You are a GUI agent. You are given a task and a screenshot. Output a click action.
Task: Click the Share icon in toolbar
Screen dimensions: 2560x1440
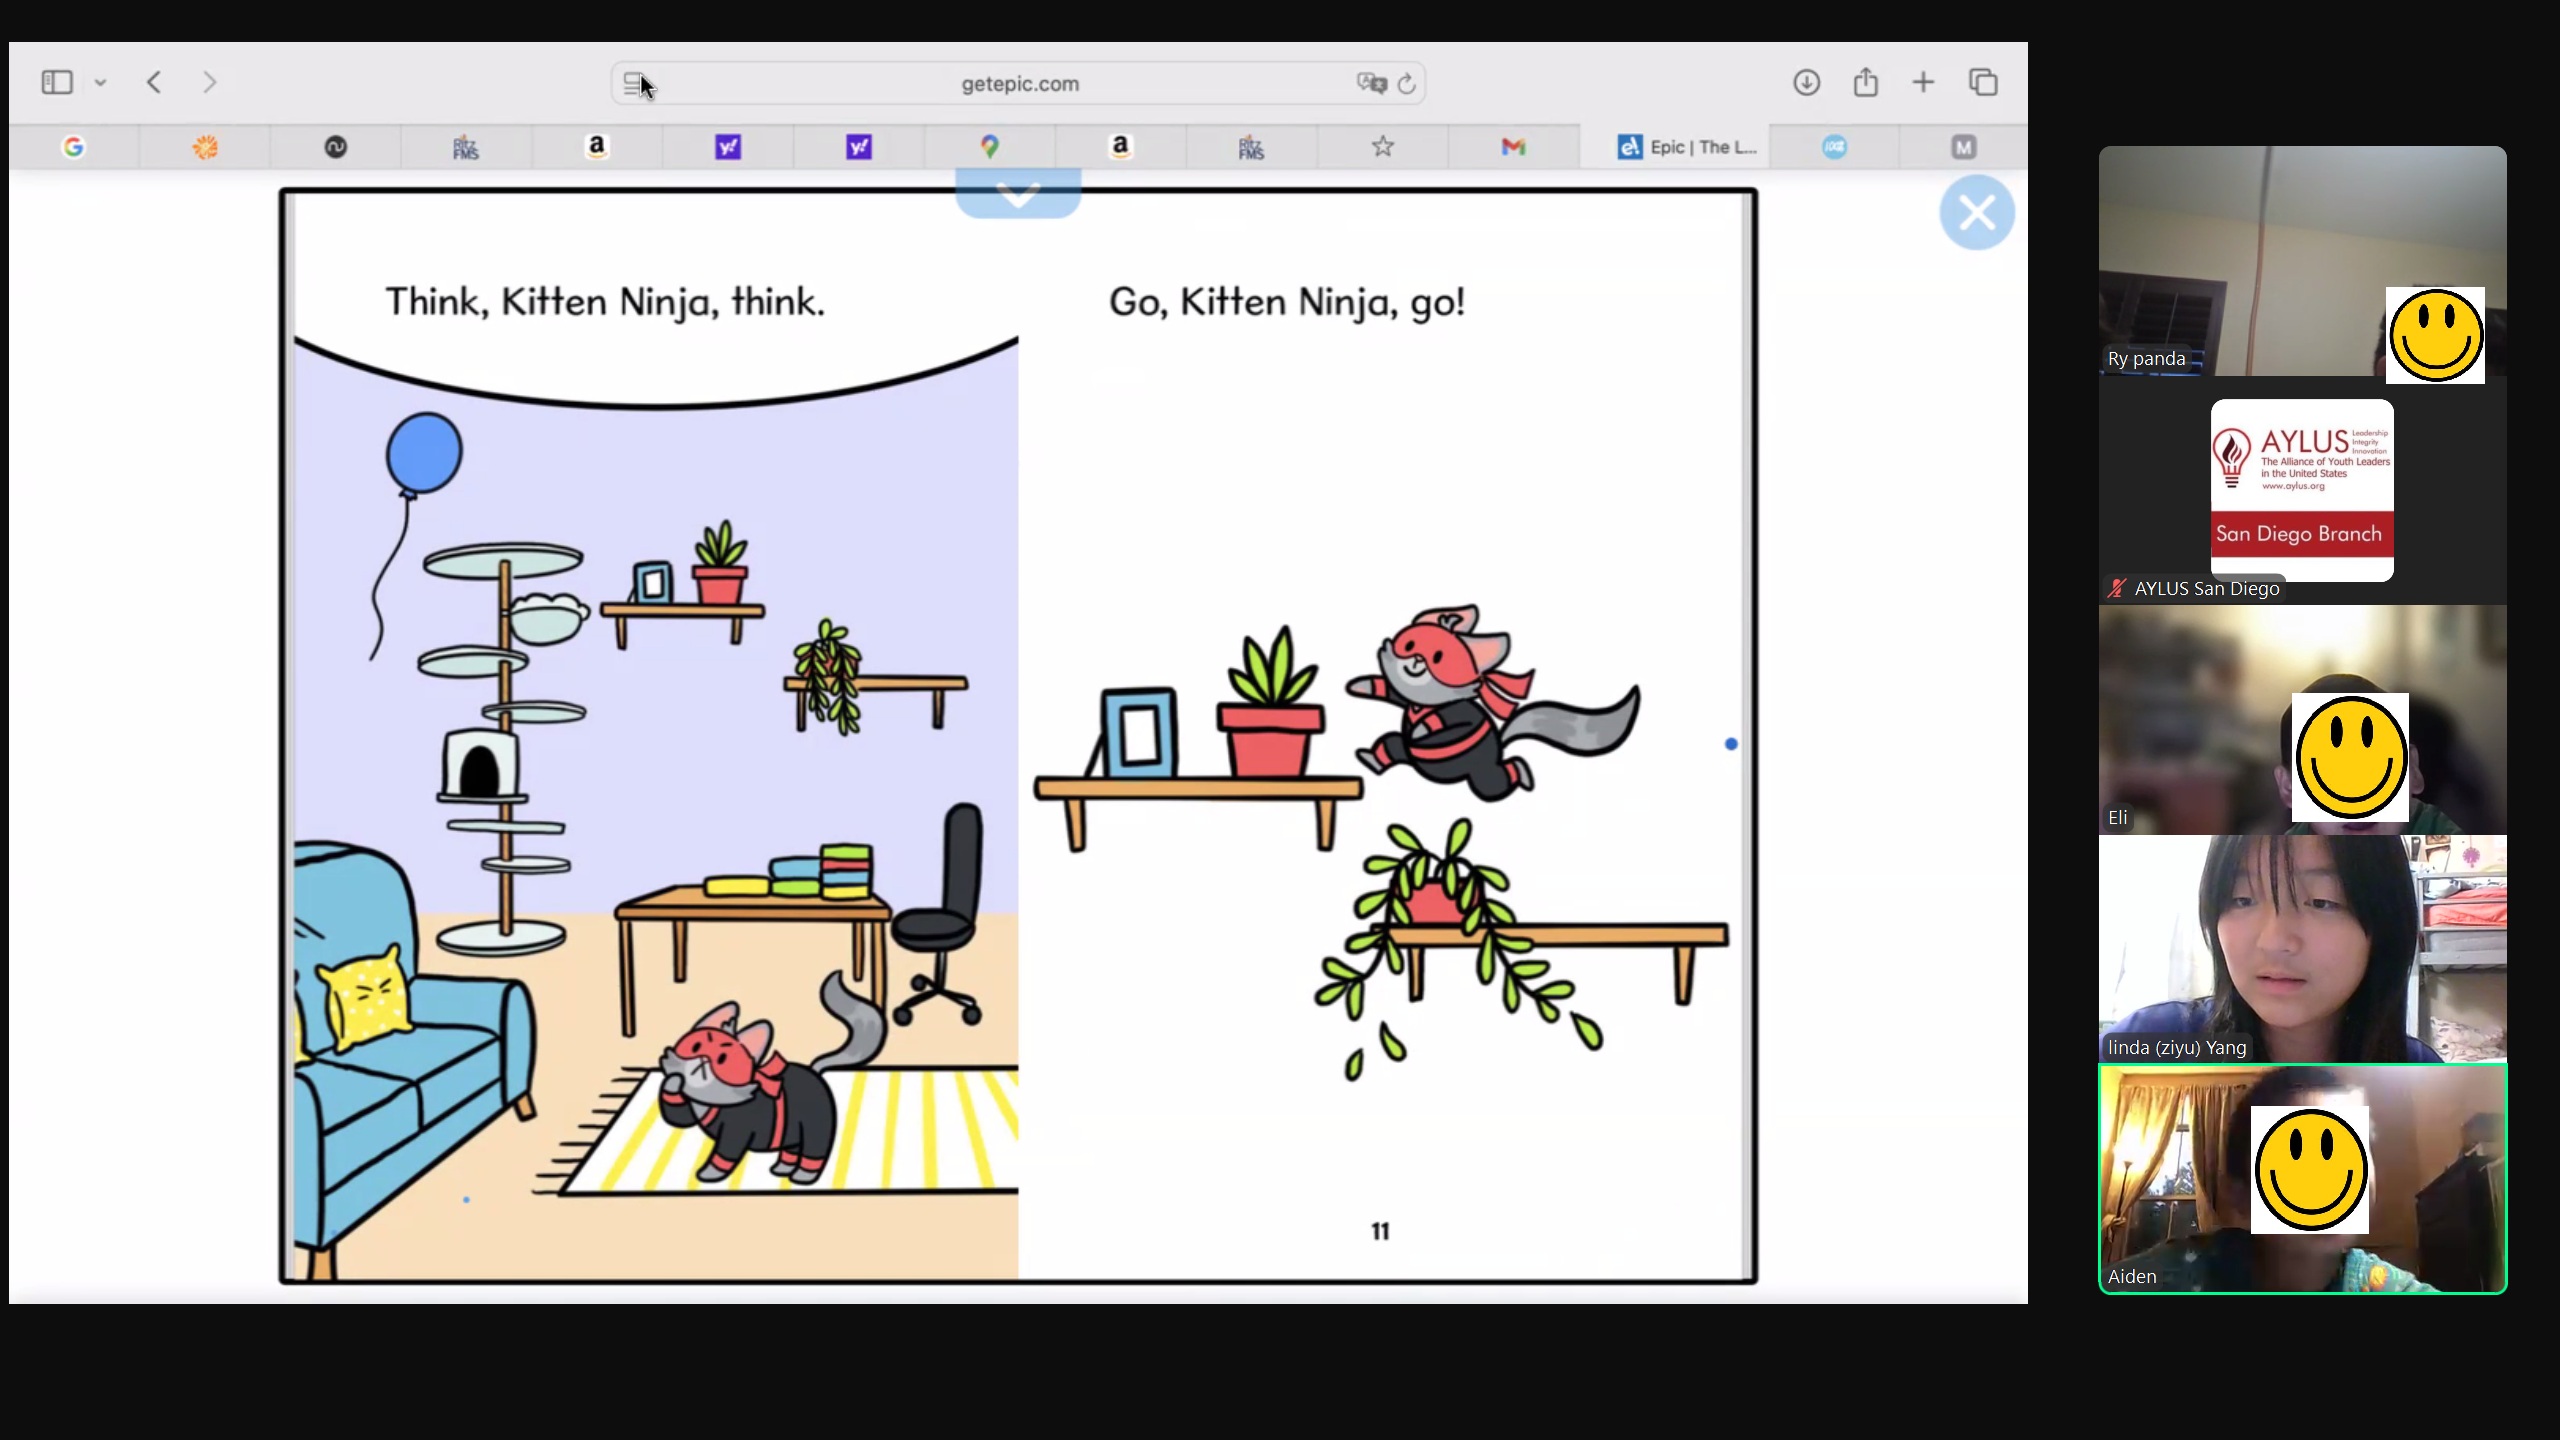coord(1865,82)
